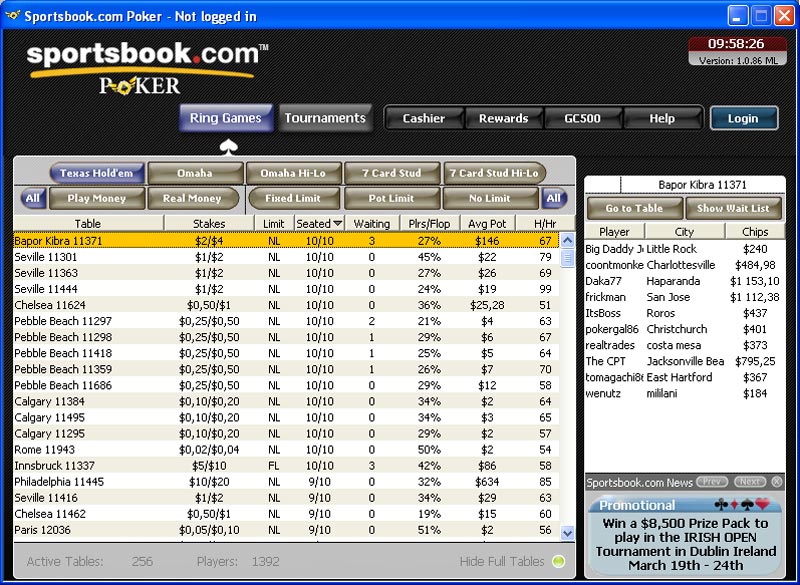Select the Seville 11444 table
This screenshot has width=800, height=585.
[286, 289]
